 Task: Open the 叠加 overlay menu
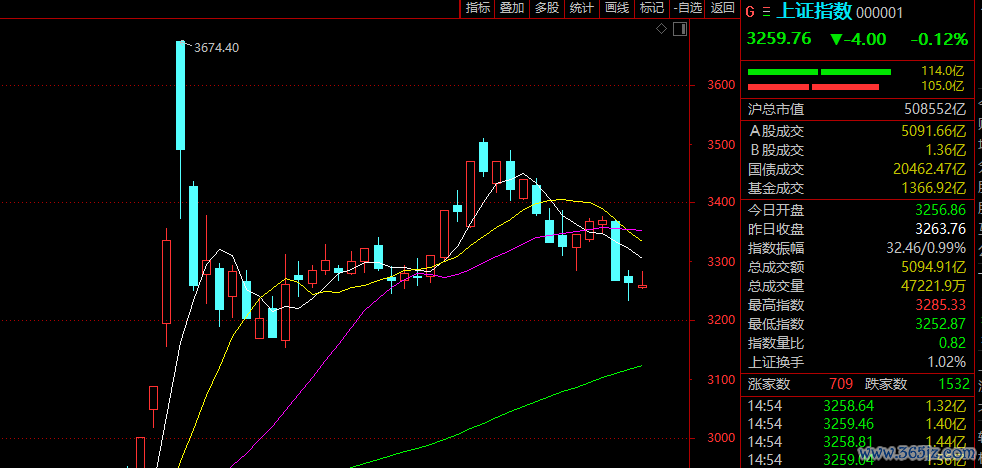point(512,8)
